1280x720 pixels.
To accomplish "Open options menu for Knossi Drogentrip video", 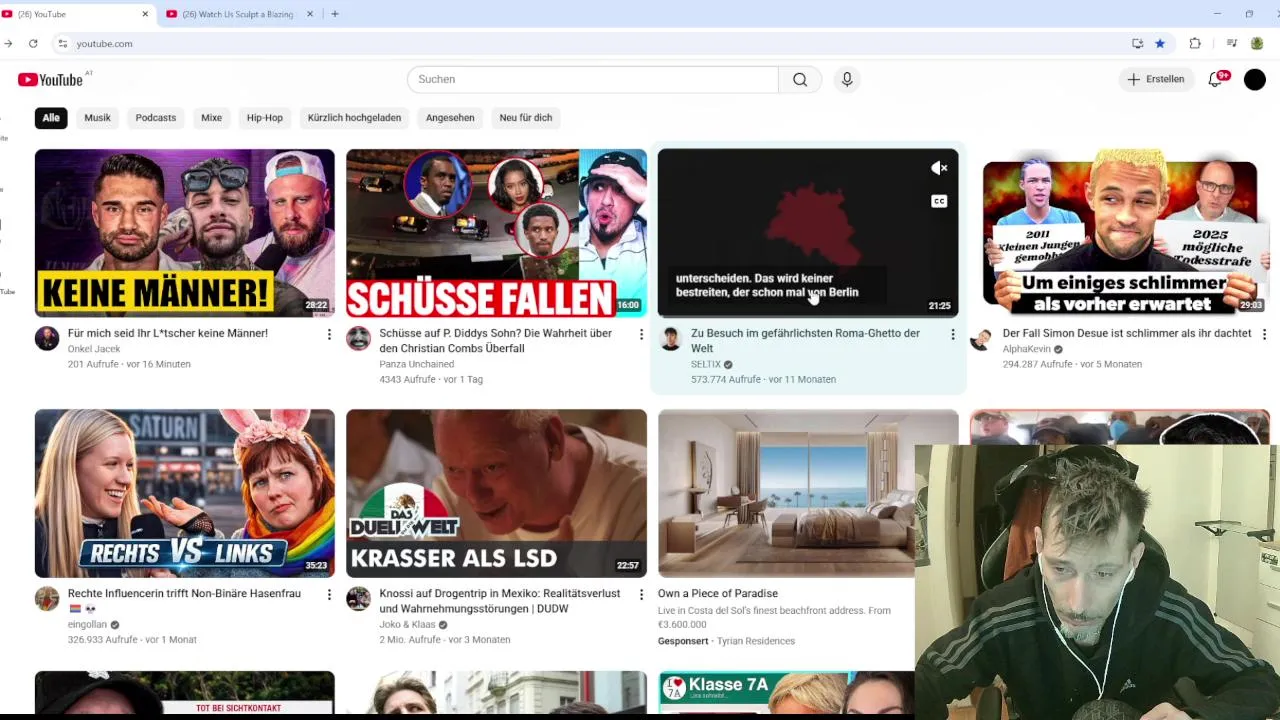I will click(641, 594).
